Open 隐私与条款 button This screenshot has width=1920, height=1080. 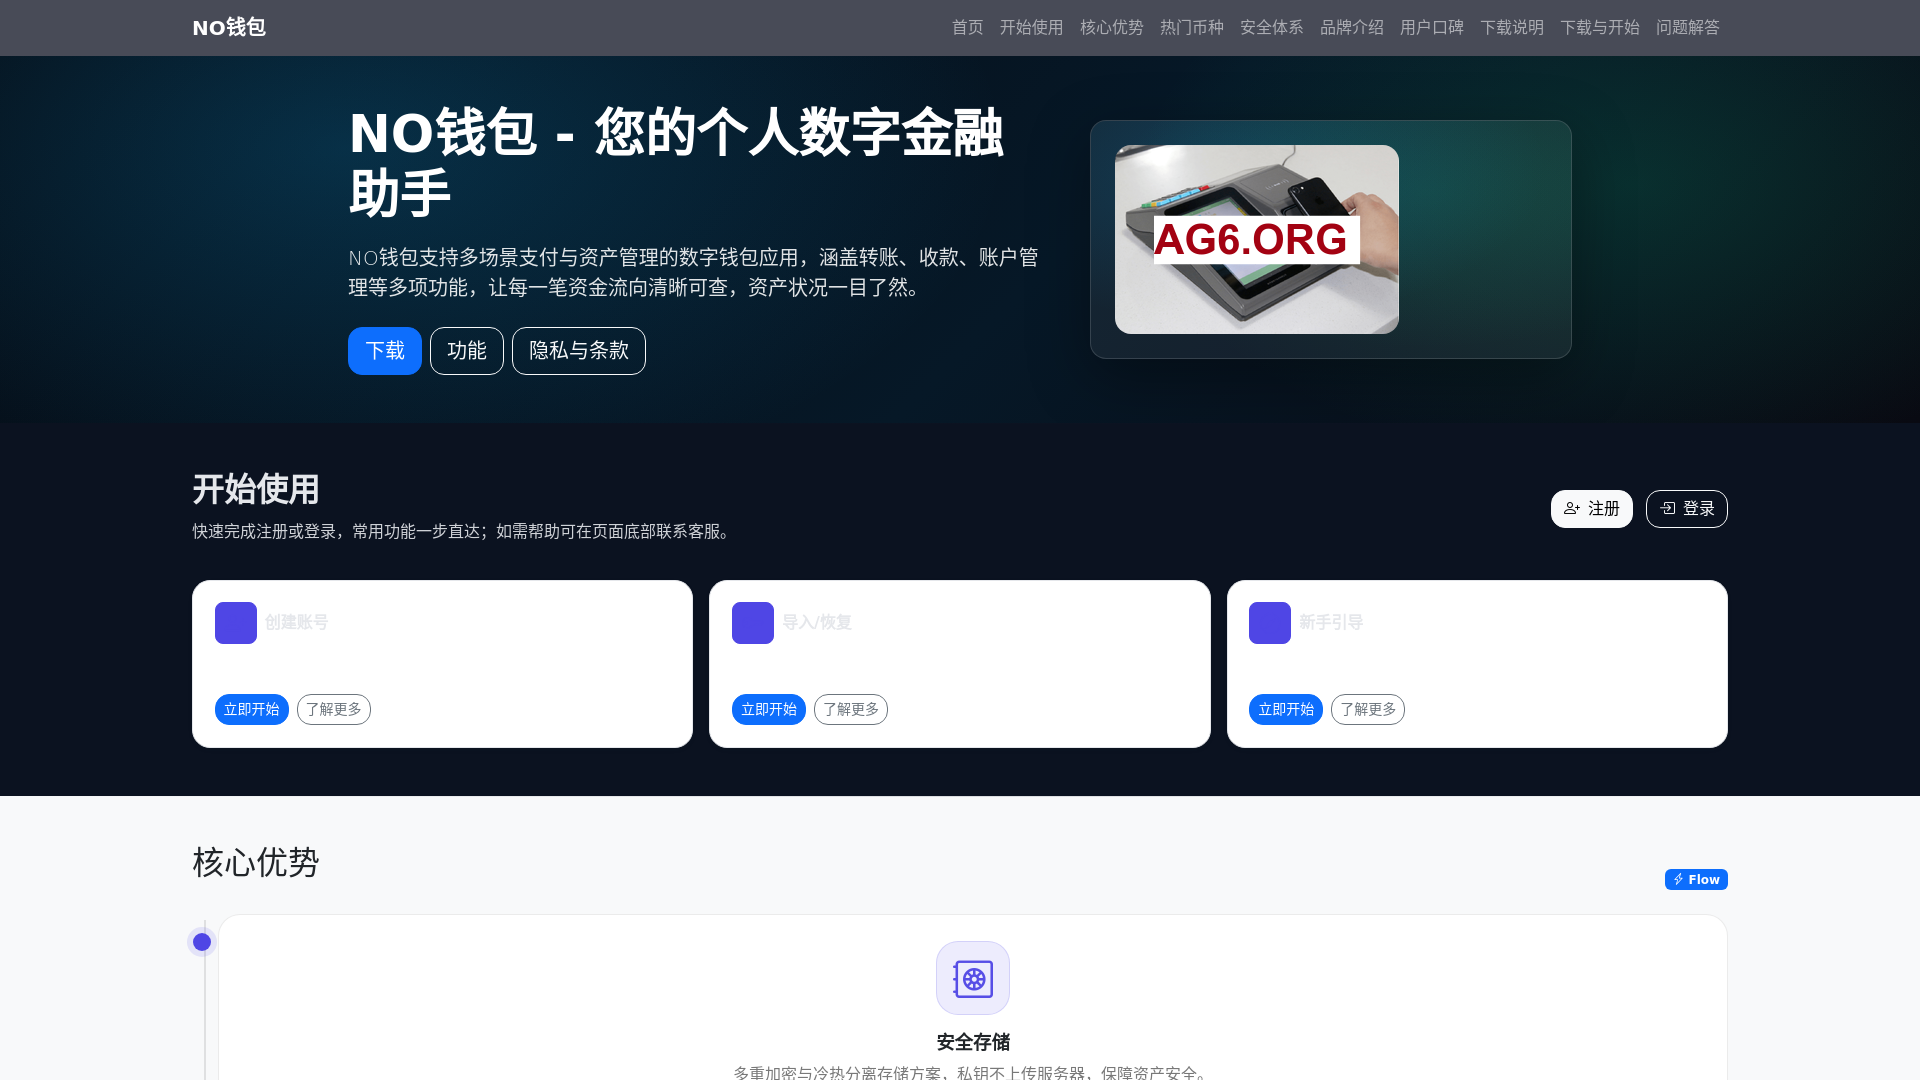(x=579, y=351)
